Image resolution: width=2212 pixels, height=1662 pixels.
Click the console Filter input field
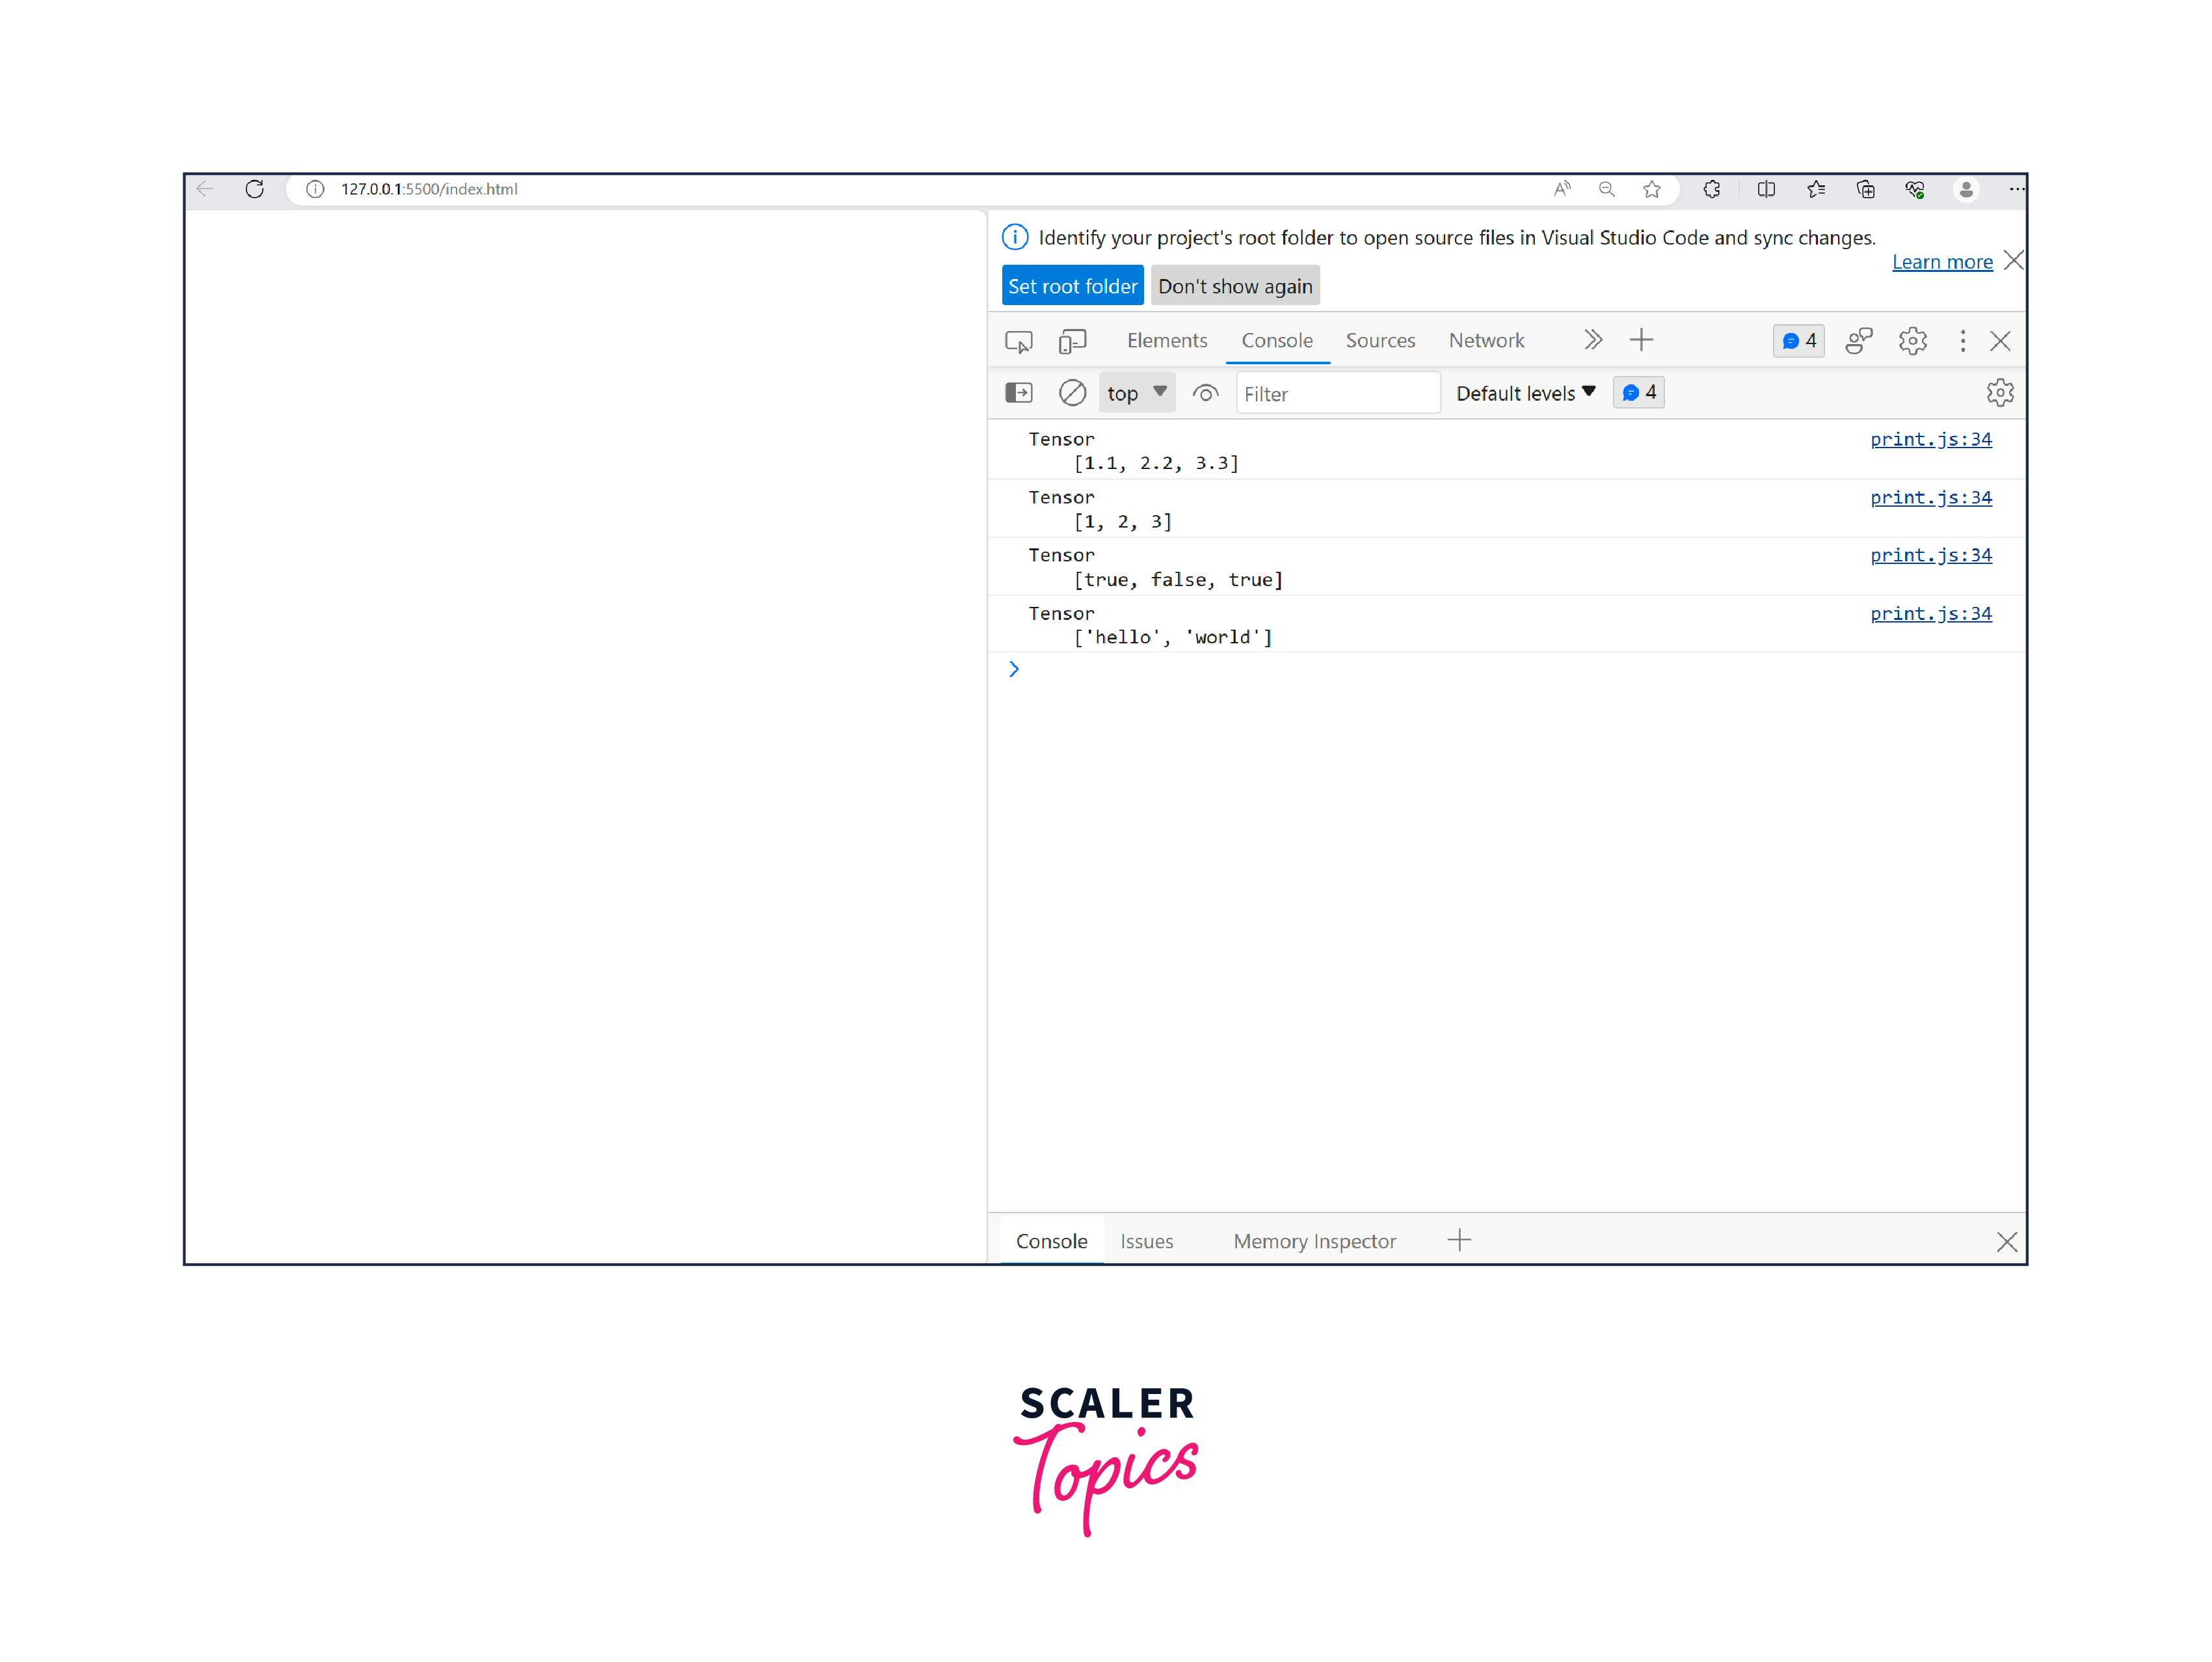coord(1337,394)
